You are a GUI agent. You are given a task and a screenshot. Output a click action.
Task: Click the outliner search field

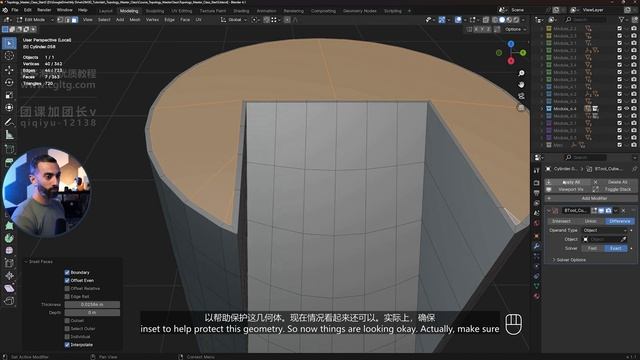[585, 20]
